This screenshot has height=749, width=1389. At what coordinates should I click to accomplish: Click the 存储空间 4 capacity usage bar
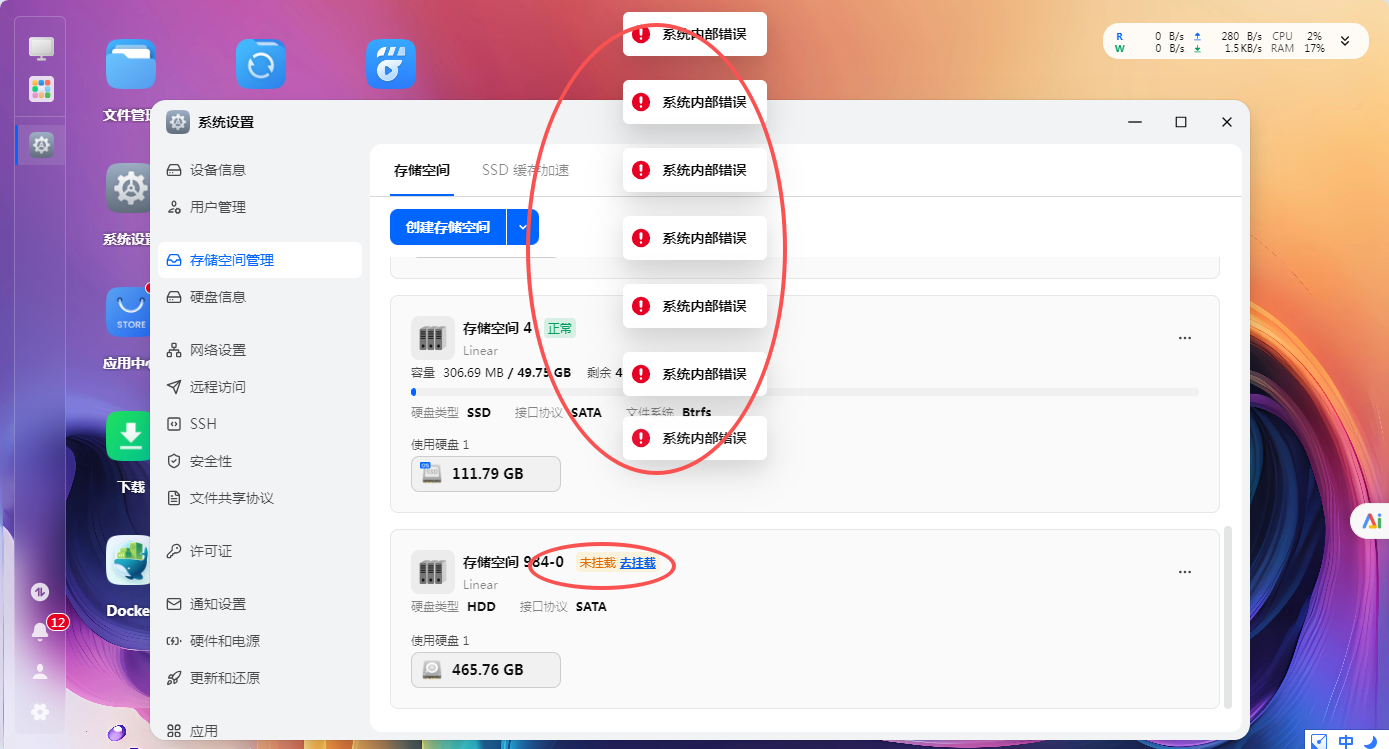(805, 392)
